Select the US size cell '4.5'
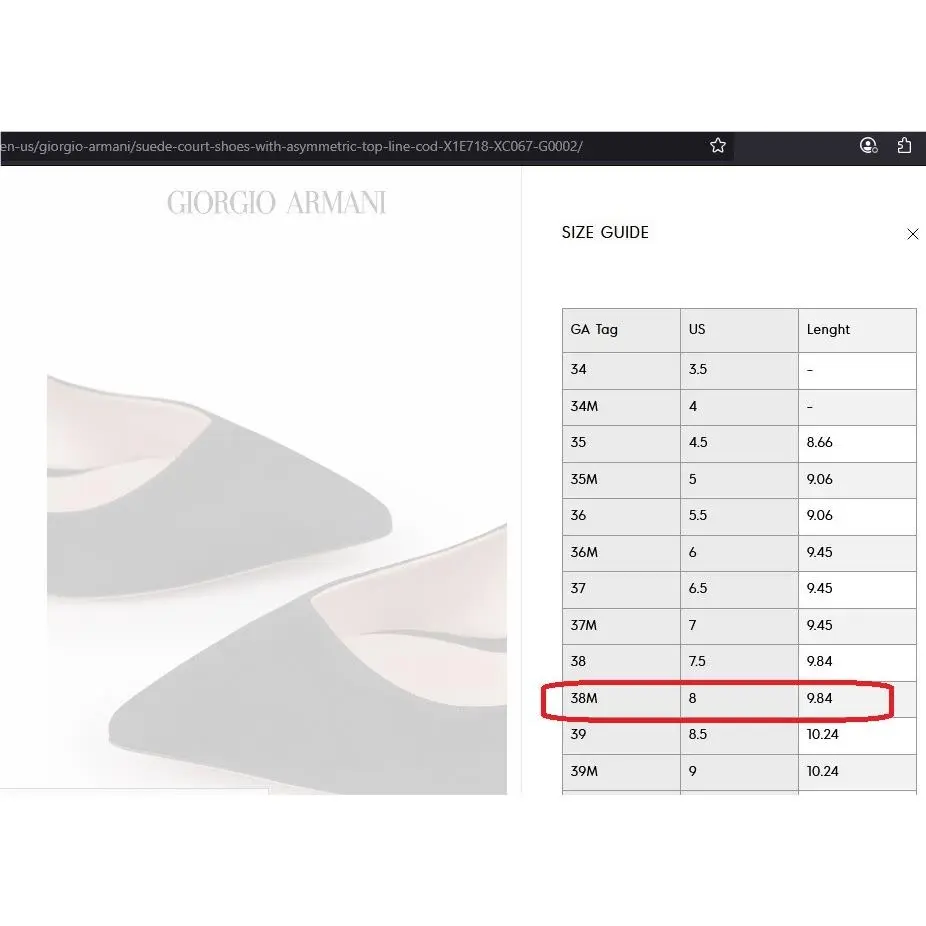The height and width of the screenshot is (926, 926). 739,444
